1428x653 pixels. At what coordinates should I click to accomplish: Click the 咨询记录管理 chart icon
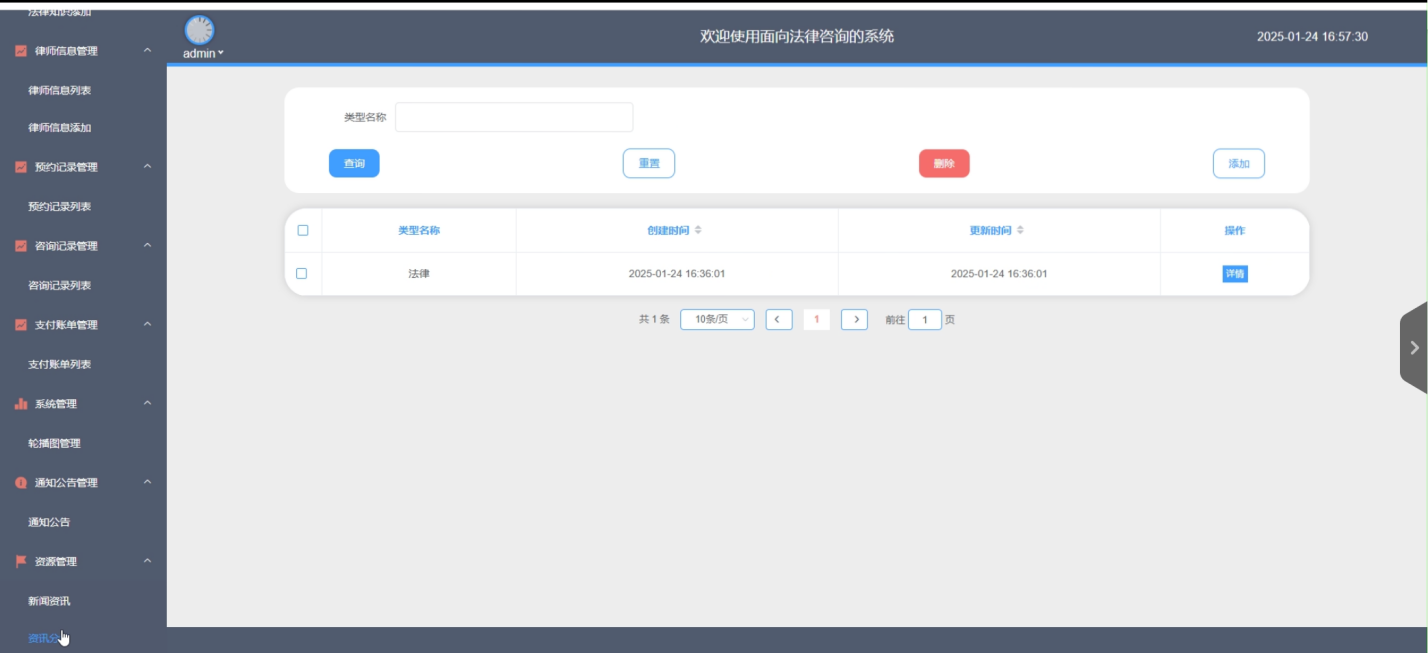(x=21, y=246)
